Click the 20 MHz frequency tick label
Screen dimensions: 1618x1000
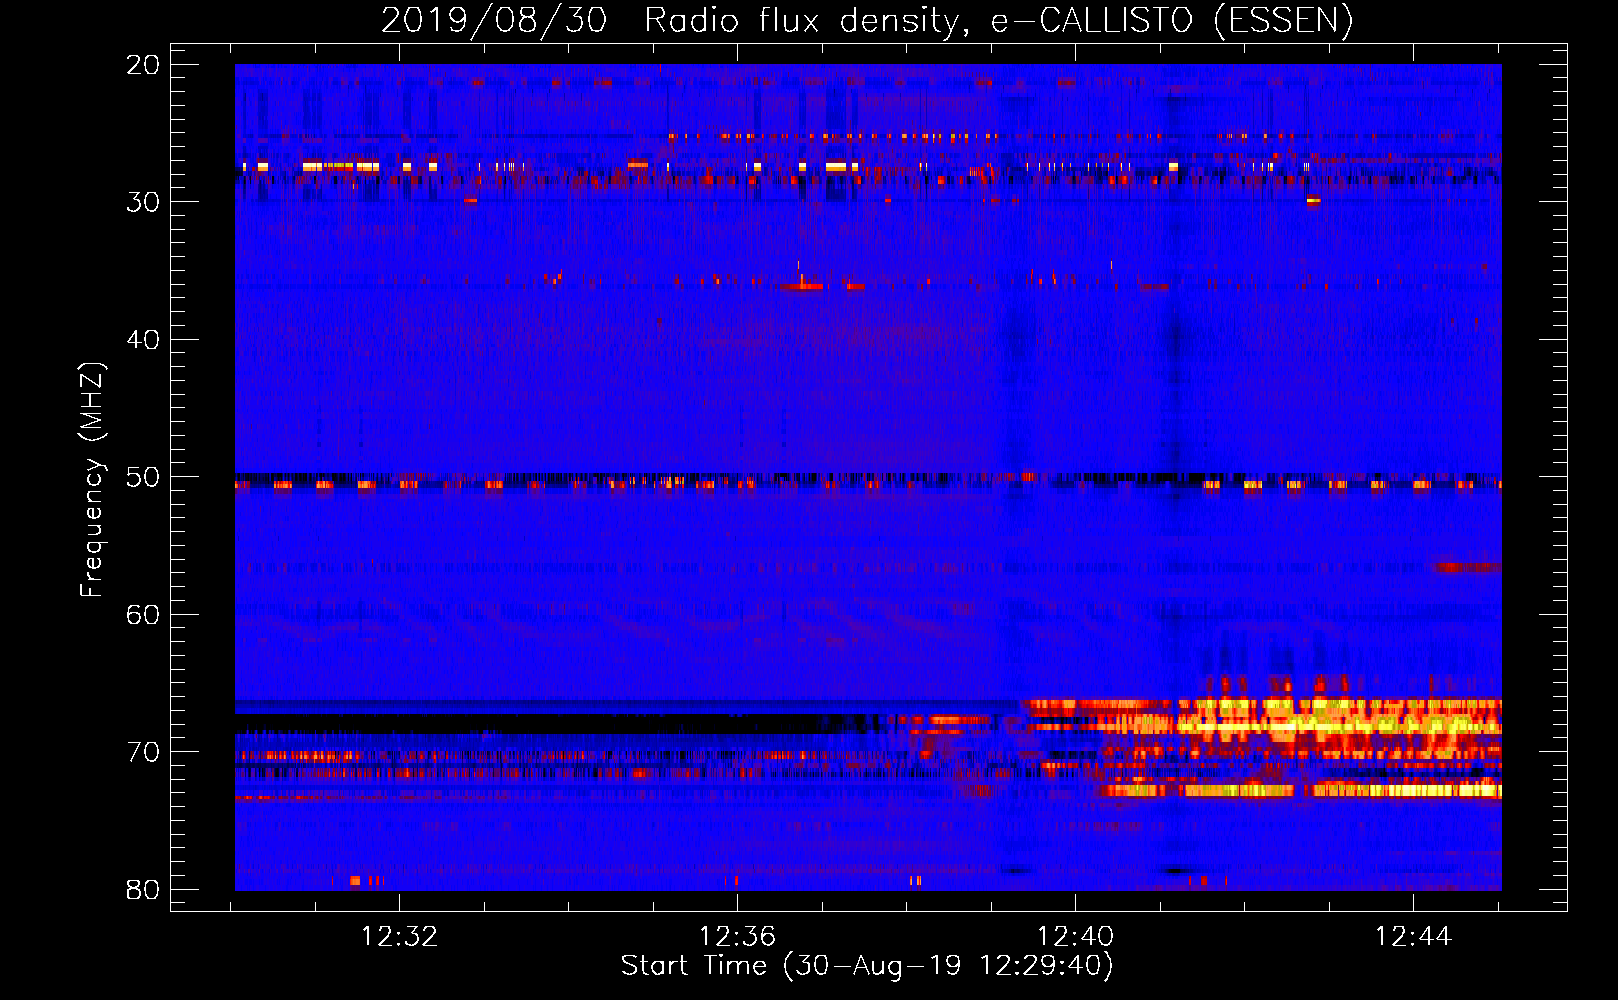point(143,65)
